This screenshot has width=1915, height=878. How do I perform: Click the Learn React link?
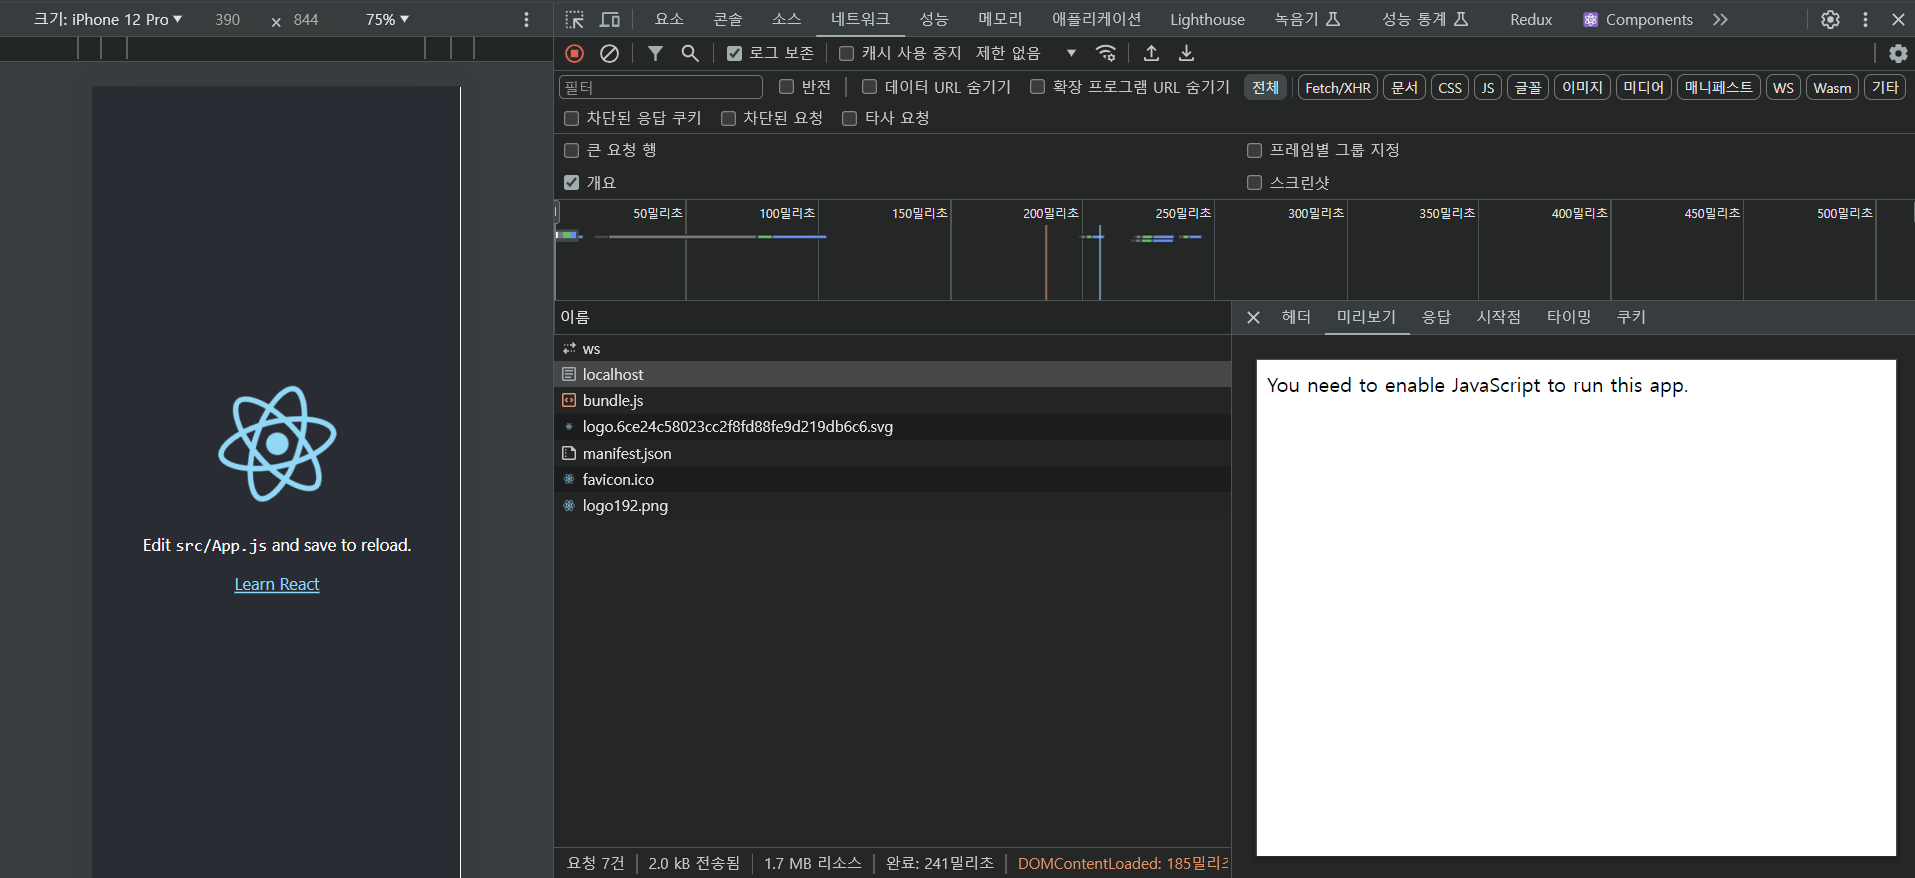pos(277,584)
